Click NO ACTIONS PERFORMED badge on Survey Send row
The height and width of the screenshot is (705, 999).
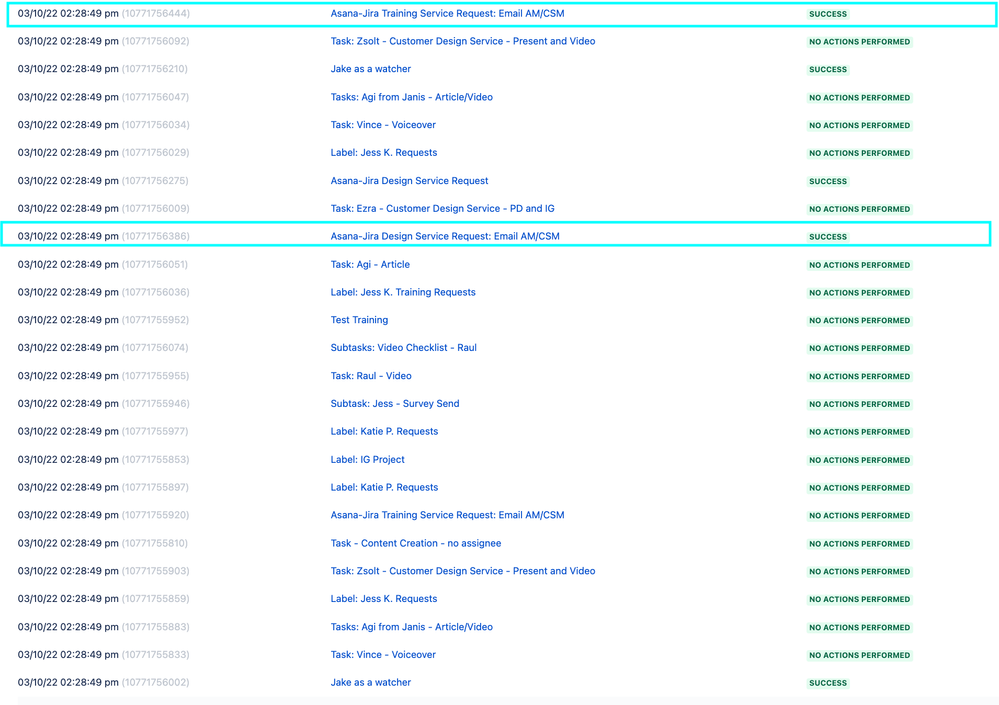coord(859,404)
